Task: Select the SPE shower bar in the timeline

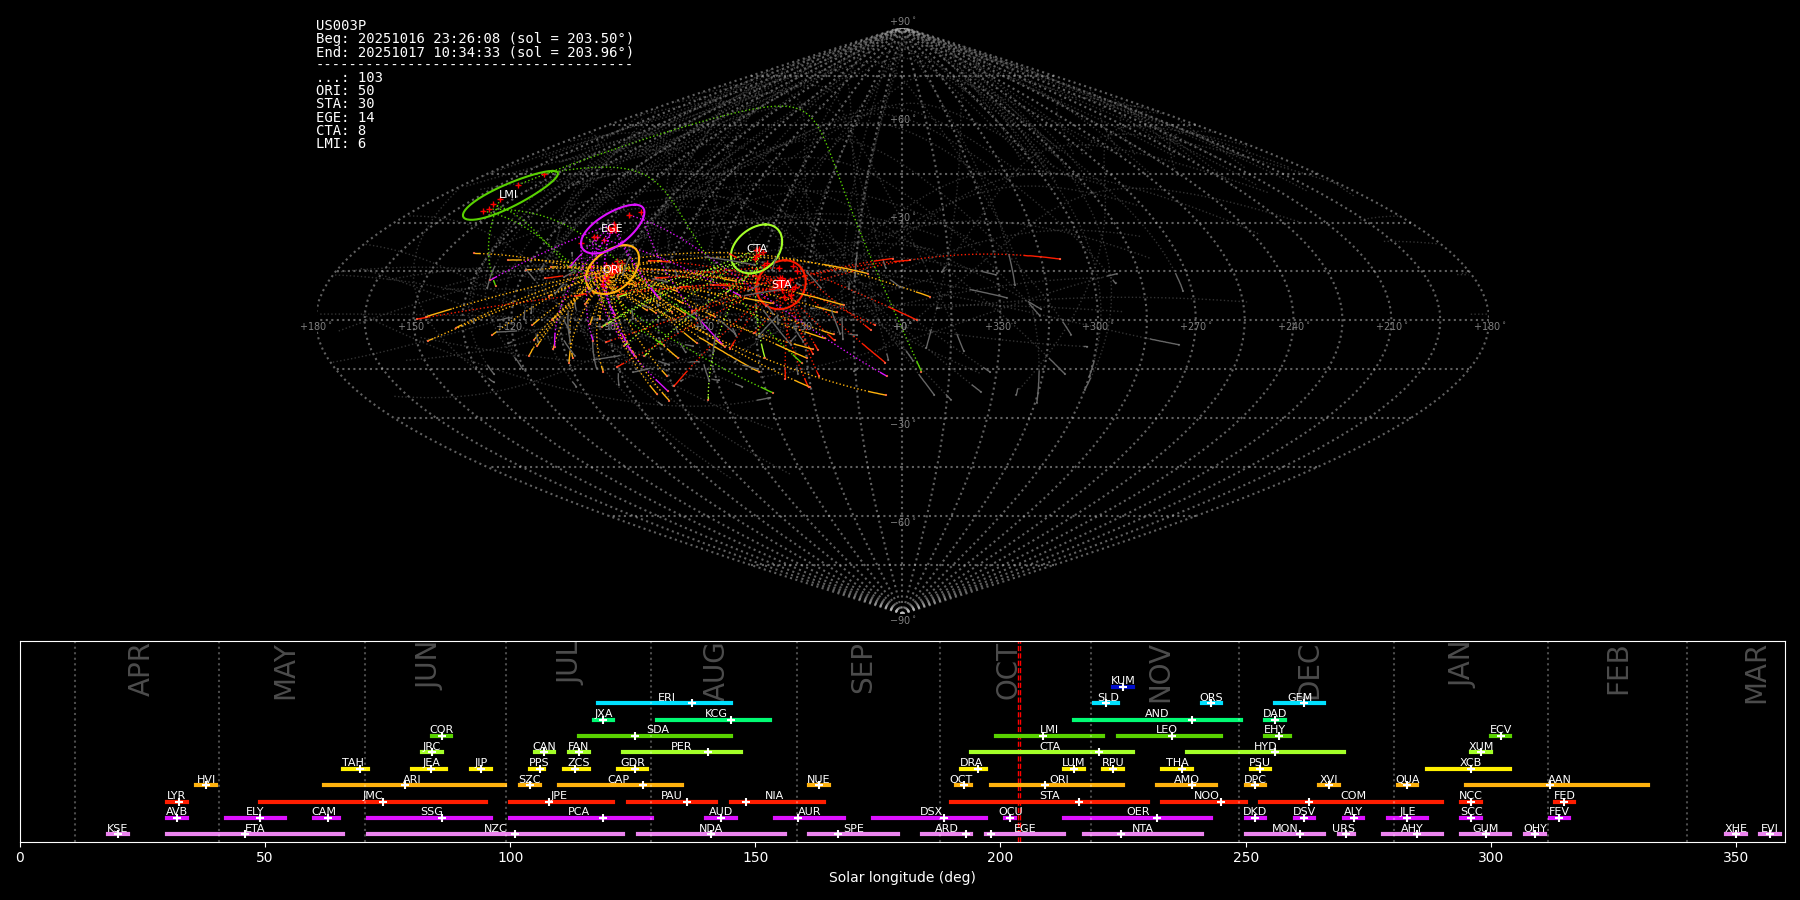Action: pos(853,834)
